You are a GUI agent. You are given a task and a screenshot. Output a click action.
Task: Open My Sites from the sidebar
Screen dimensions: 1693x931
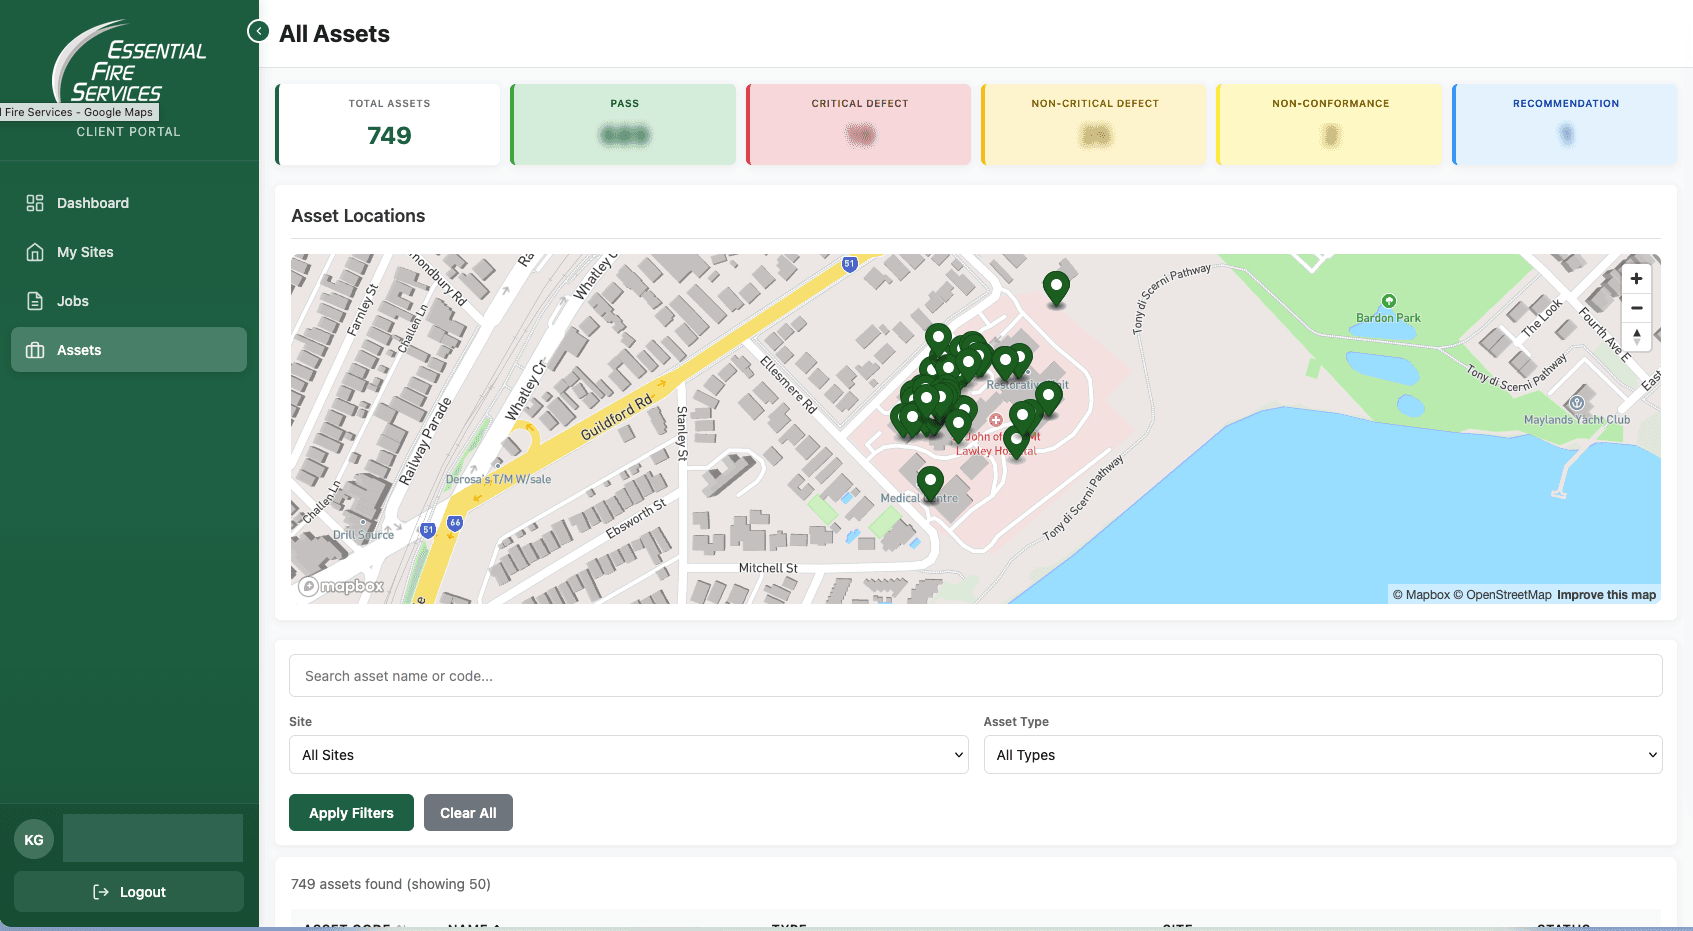(x=34, y=252)
